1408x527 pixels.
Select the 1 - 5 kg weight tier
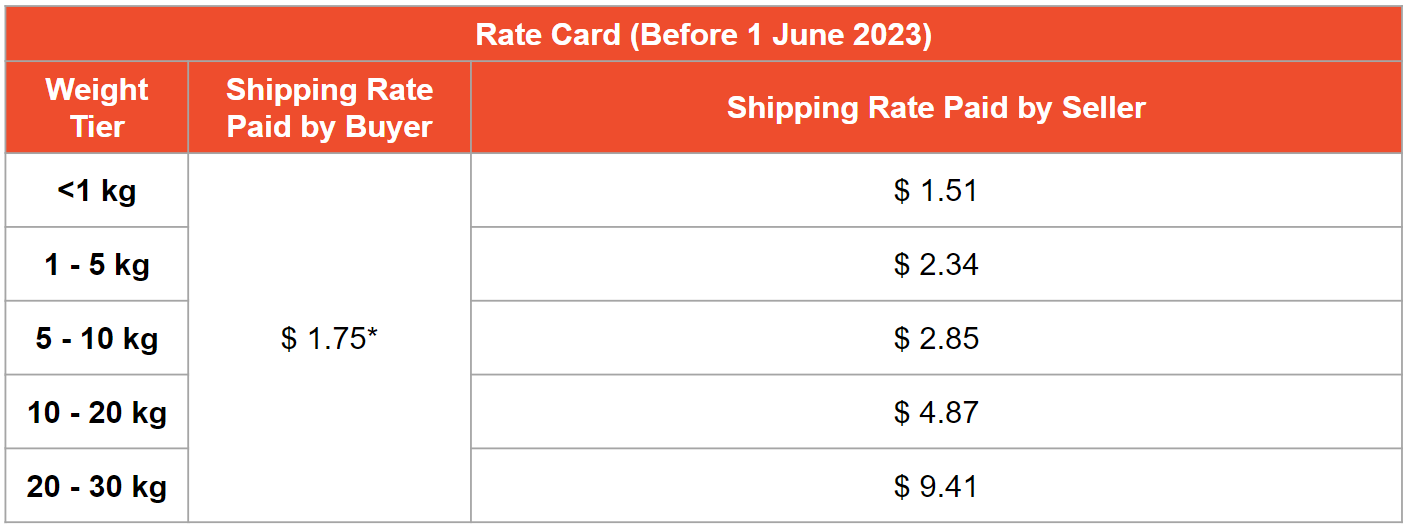(97, 265)
